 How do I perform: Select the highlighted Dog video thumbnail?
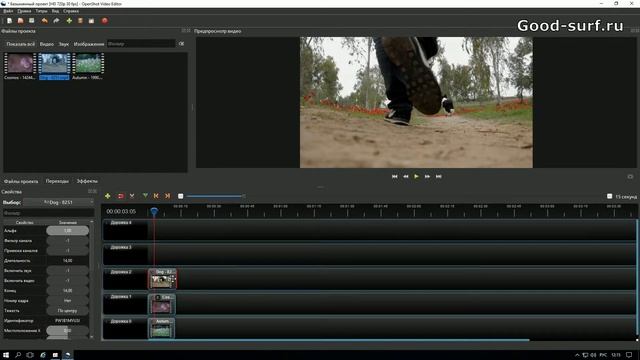pos(54,66)
